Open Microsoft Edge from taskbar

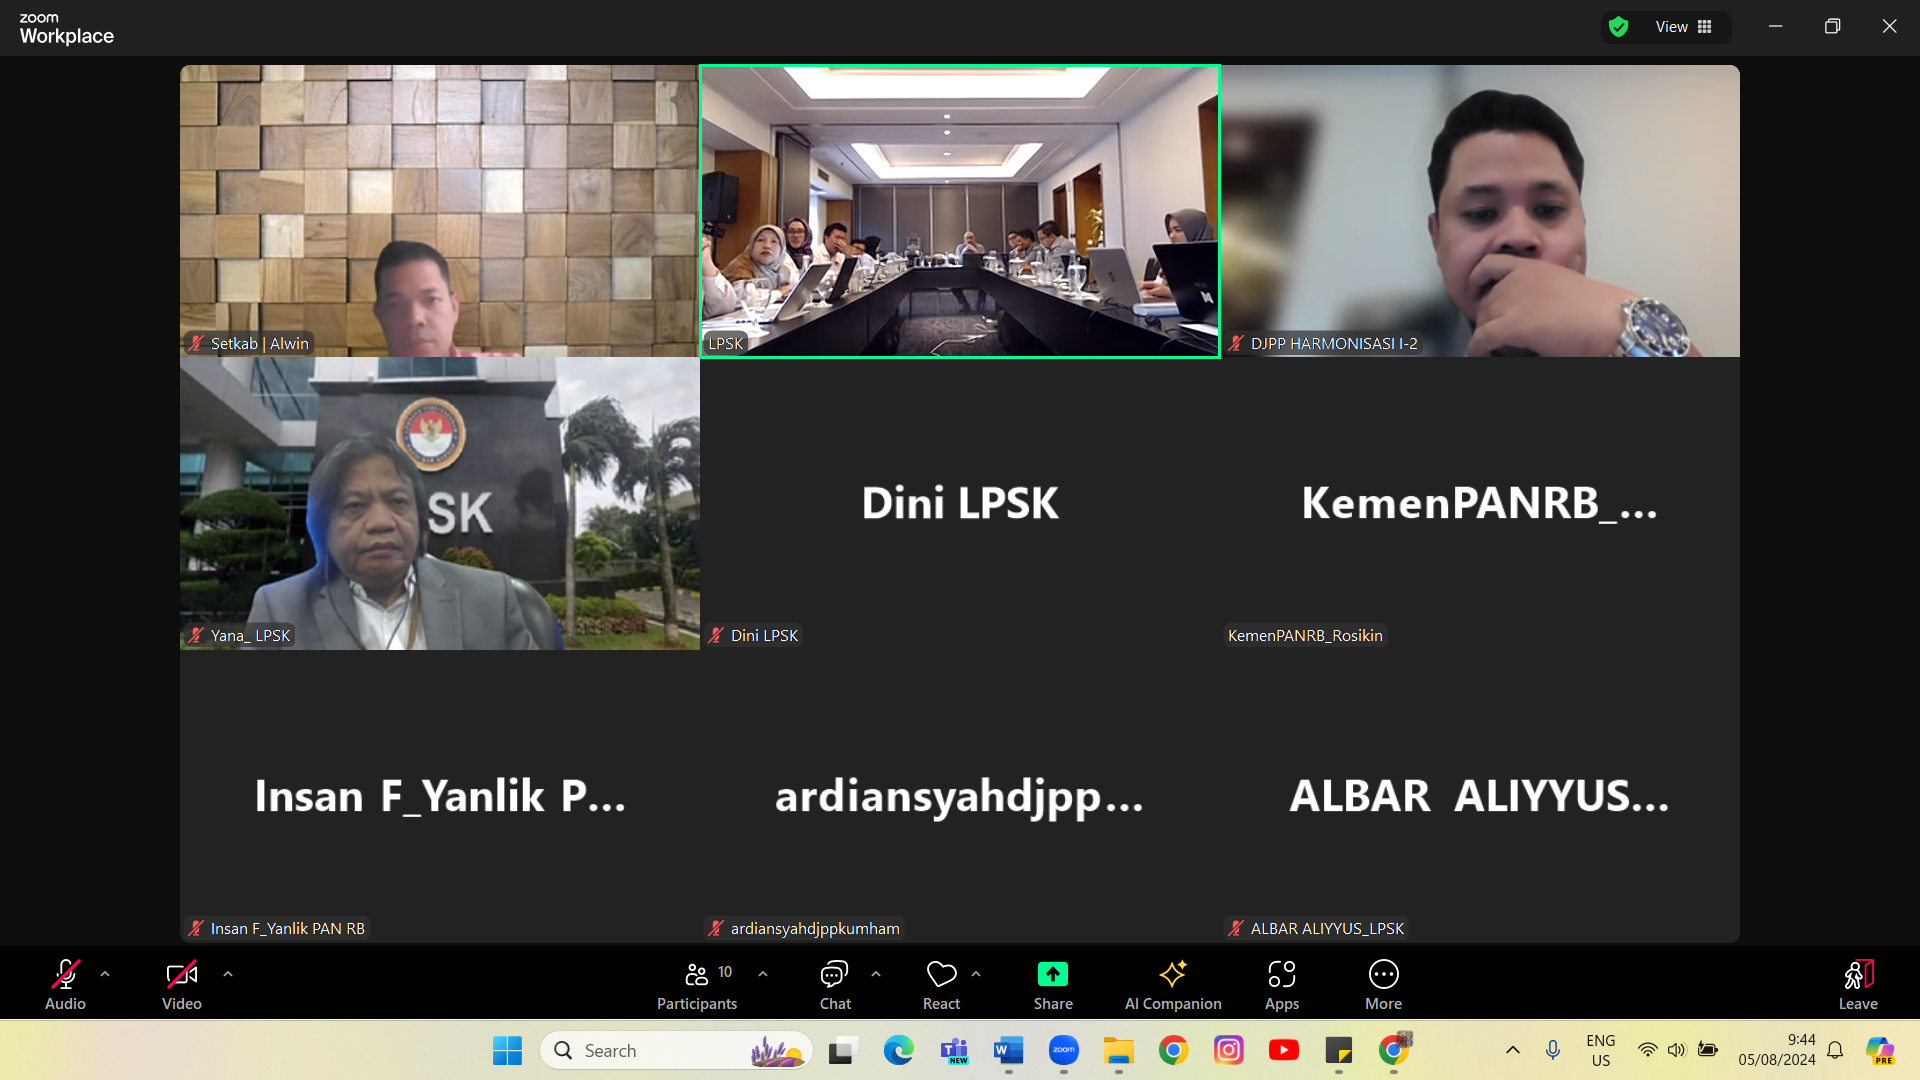tap(898, 1050)
